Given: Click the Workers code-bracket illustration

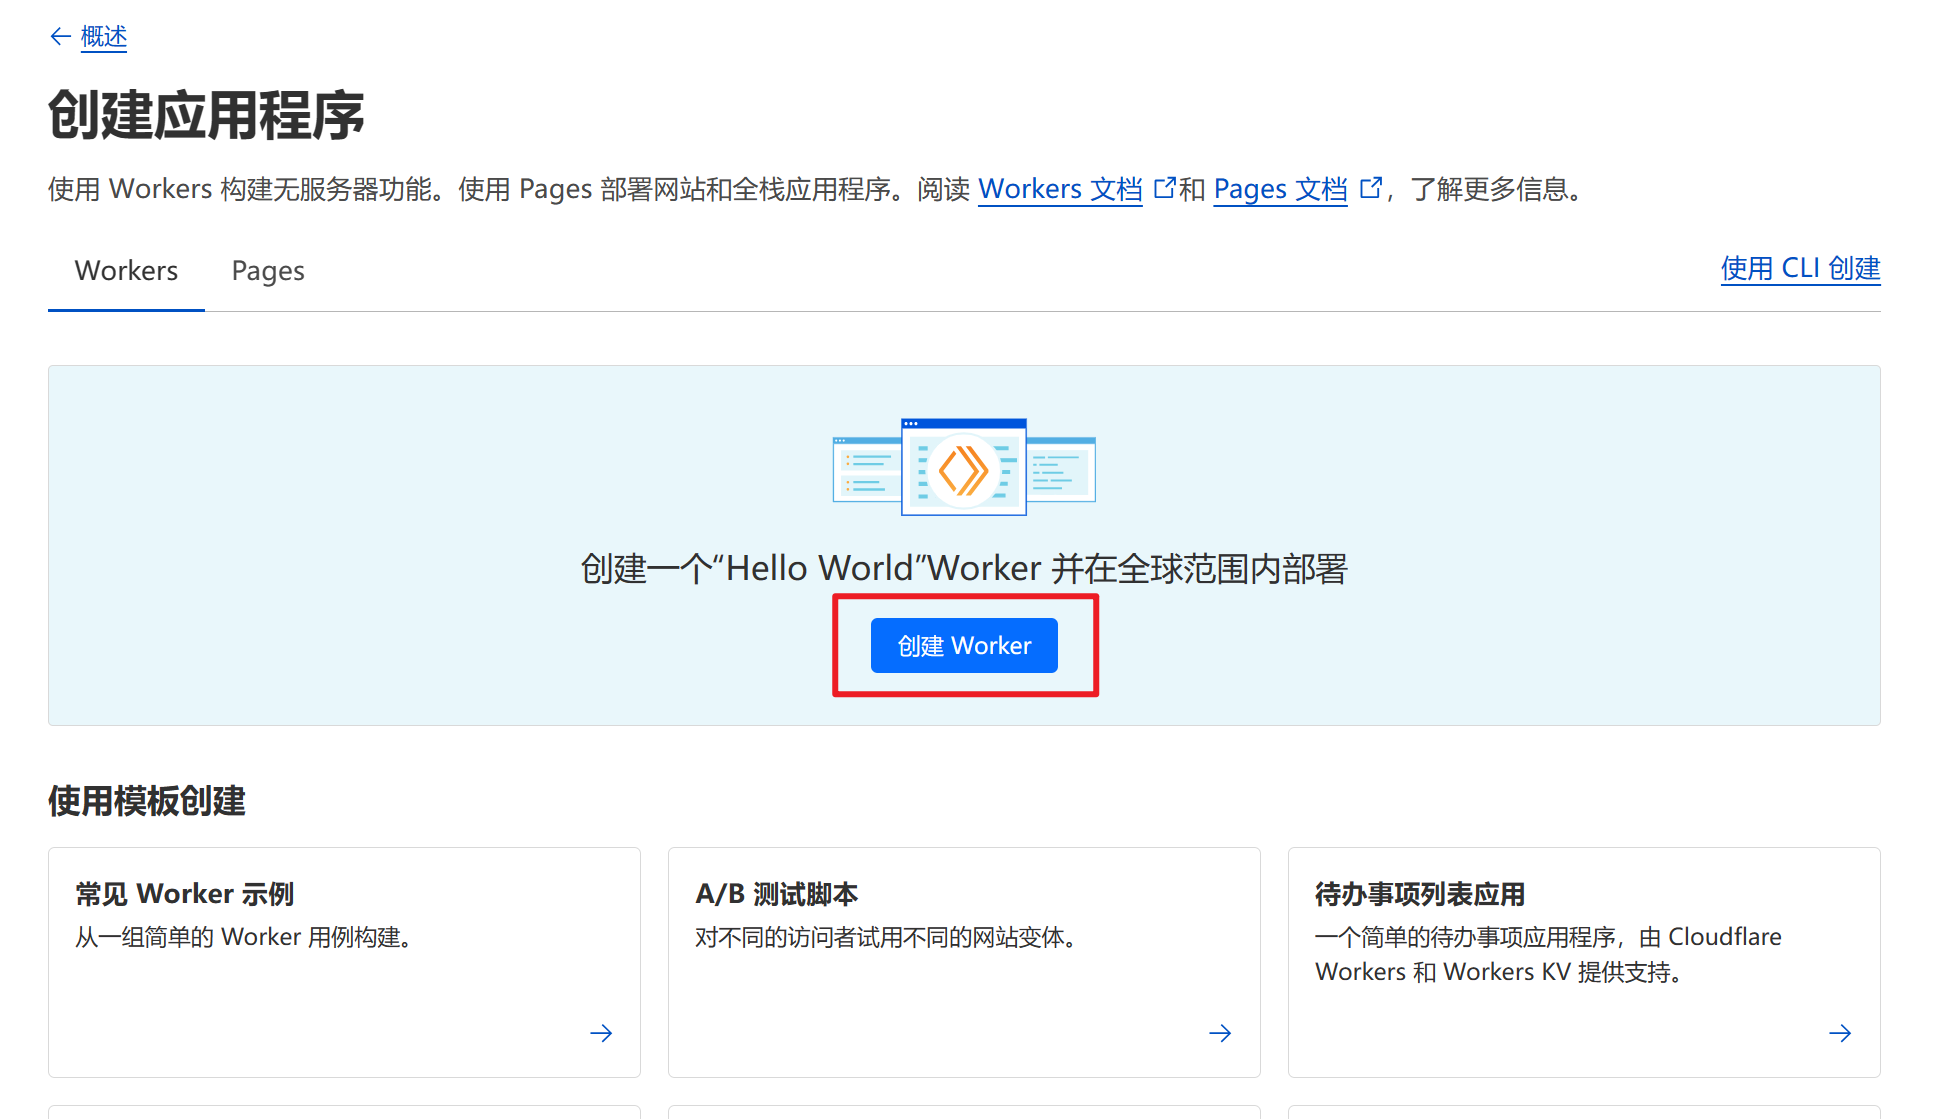Looking at the screenshot, I should click(x=963, y=469).
